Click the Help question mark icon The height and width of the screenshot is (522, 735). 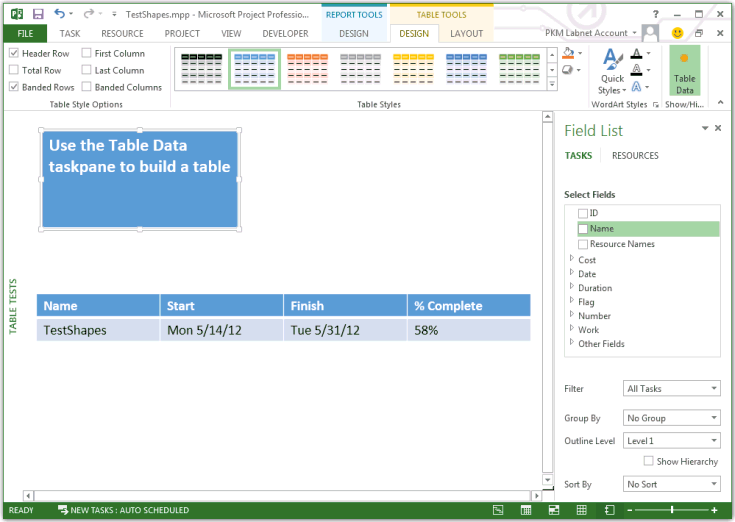656,14
